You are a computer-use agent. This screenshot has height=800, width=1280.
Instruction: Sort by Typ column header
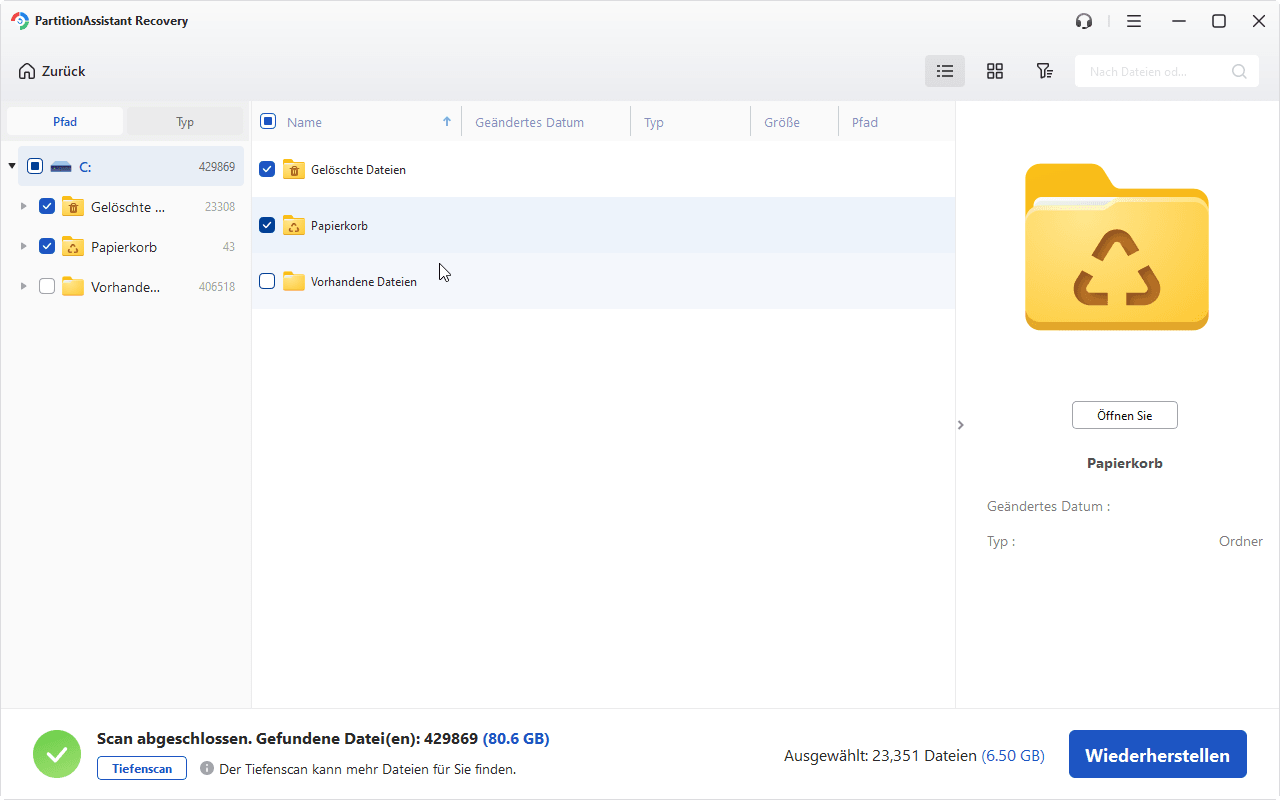[654, 122]
